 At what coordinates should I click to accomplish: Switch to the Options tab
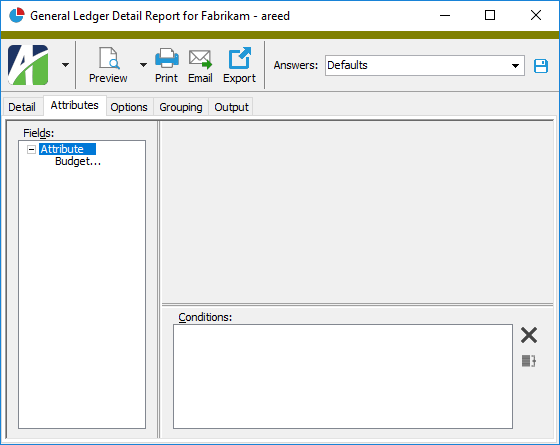point(129,107)
